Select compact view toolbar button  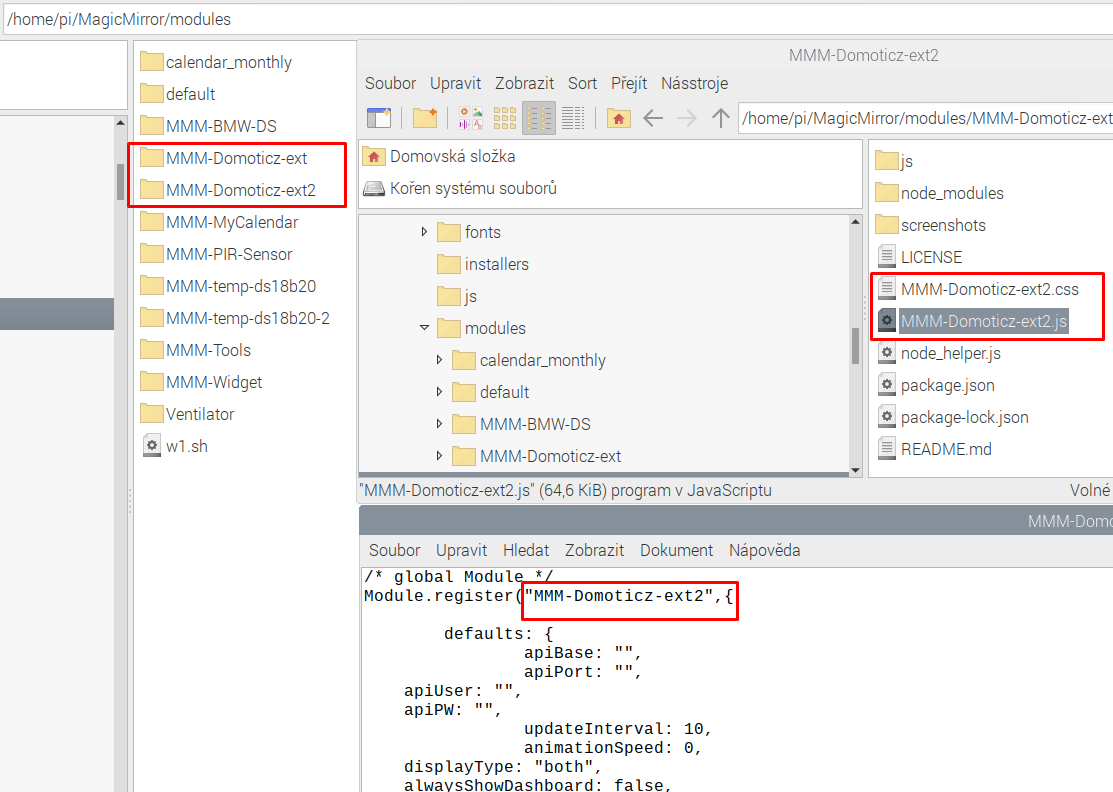pyautogui.click(x=539, y=118)
